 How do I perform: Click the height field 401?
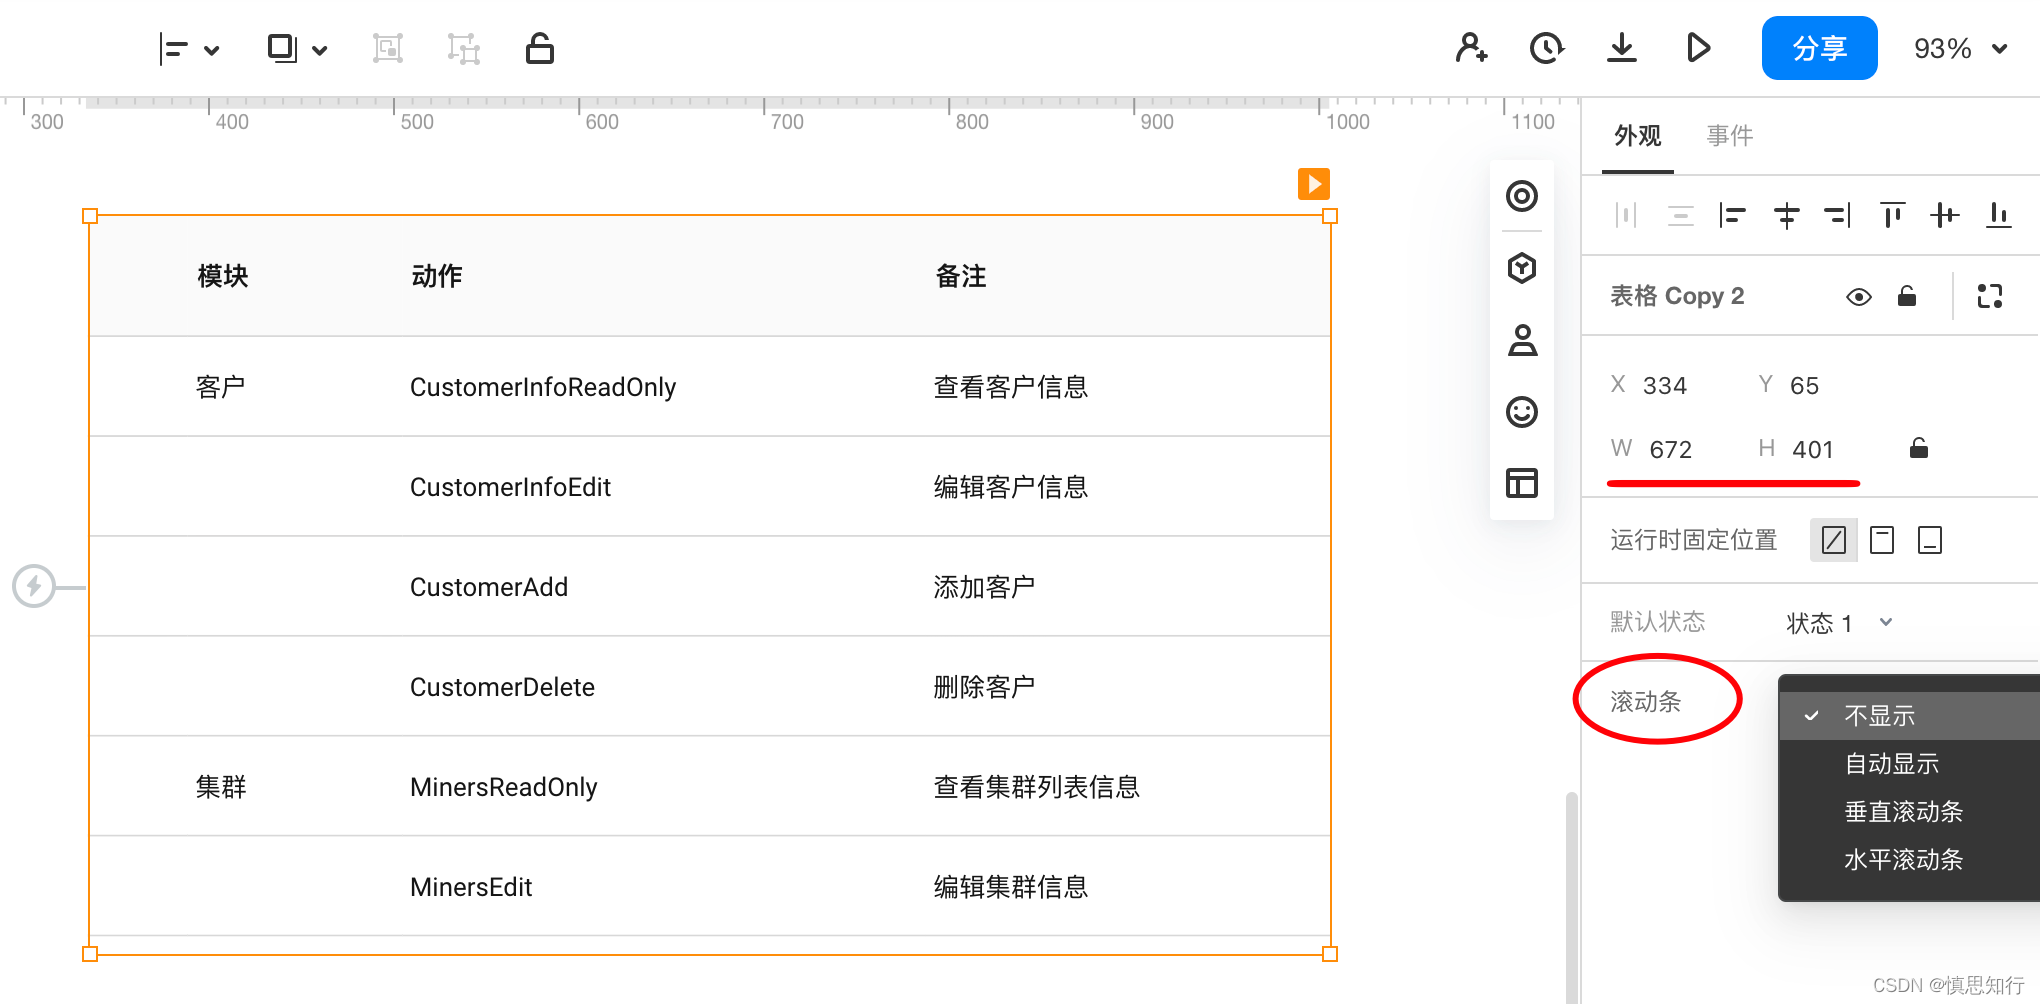click(1813, 450)
